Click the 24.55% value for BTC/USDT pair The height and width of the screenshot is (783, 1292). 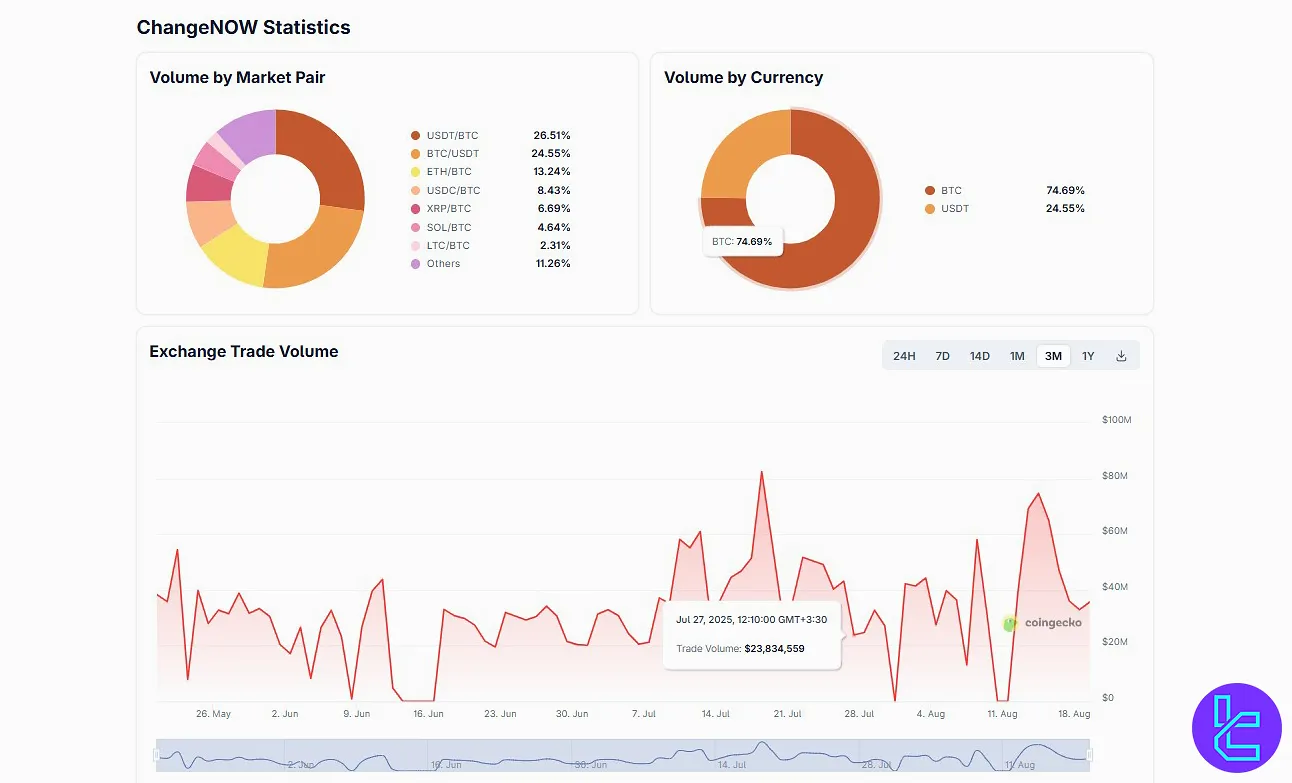551,154
